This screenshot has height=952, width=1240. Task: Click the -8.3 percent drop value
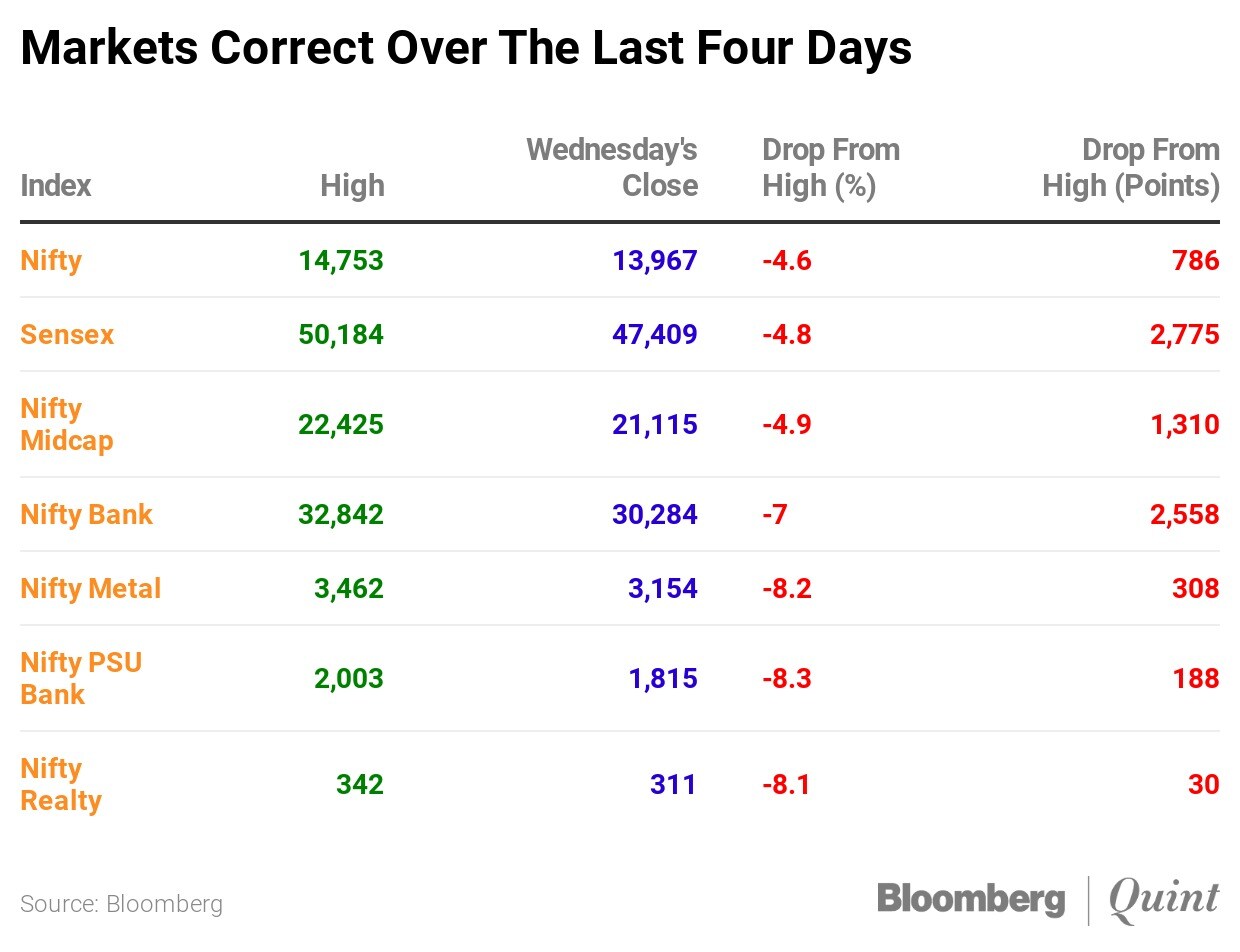pos(786,678)
